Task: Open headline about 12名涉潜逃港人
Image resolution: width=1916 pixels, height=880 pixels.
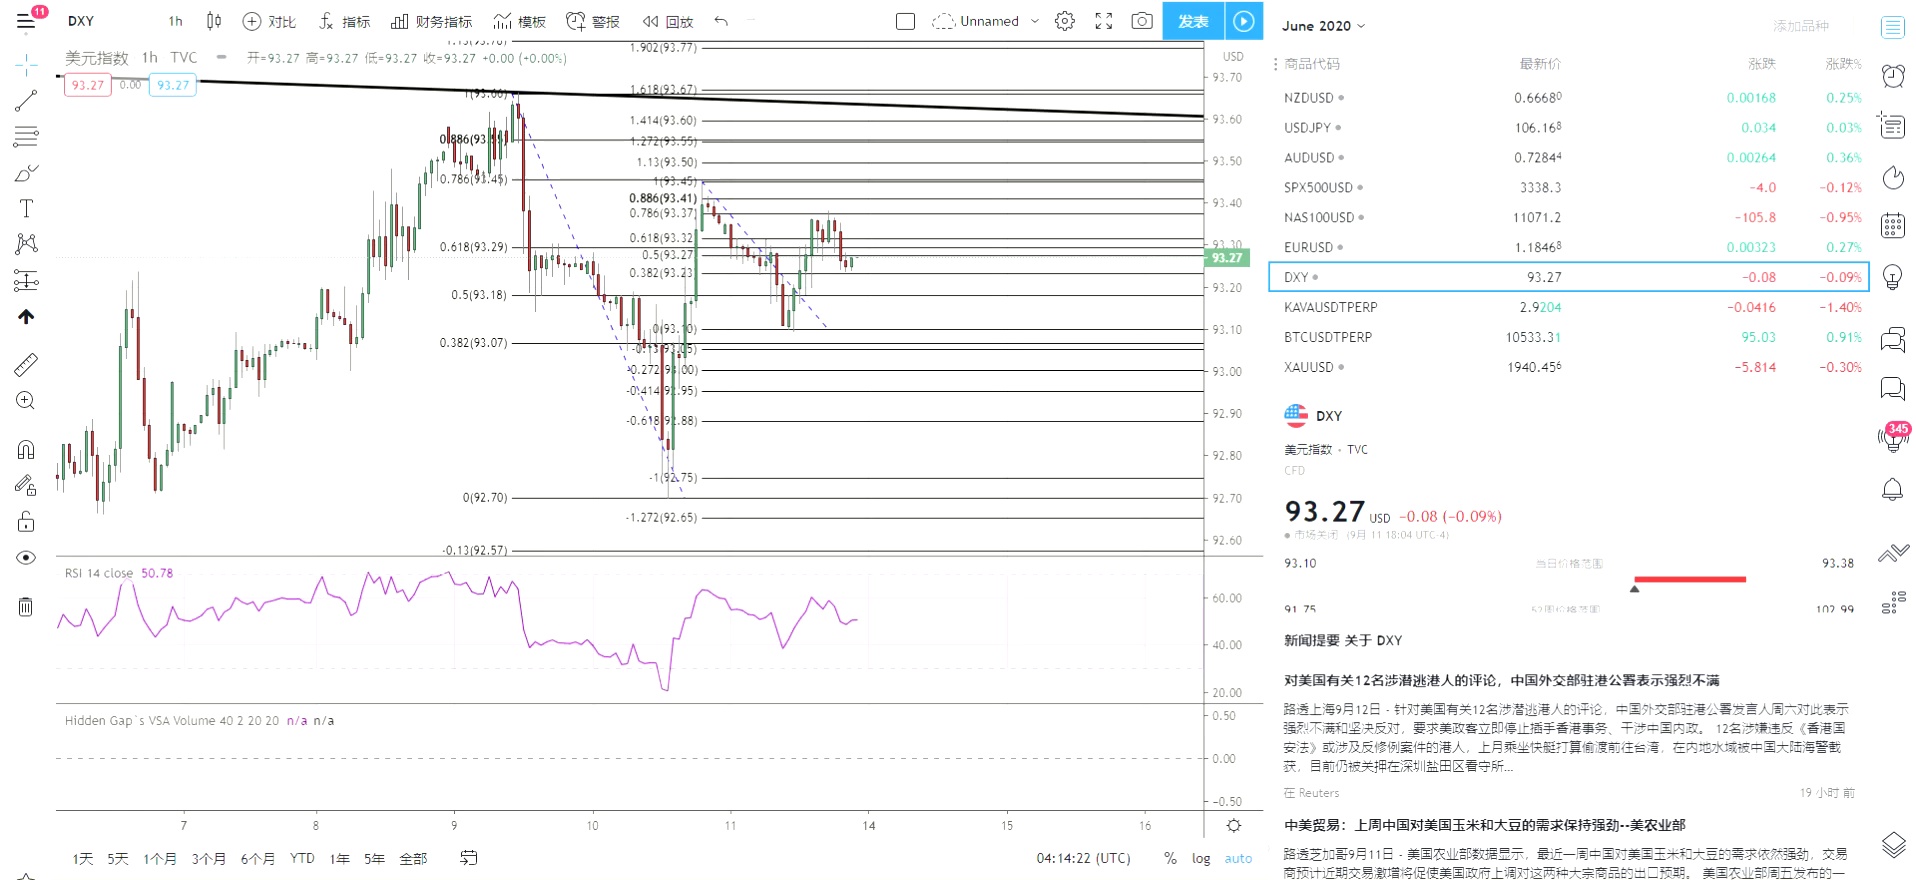Action: click(1501, 680)
